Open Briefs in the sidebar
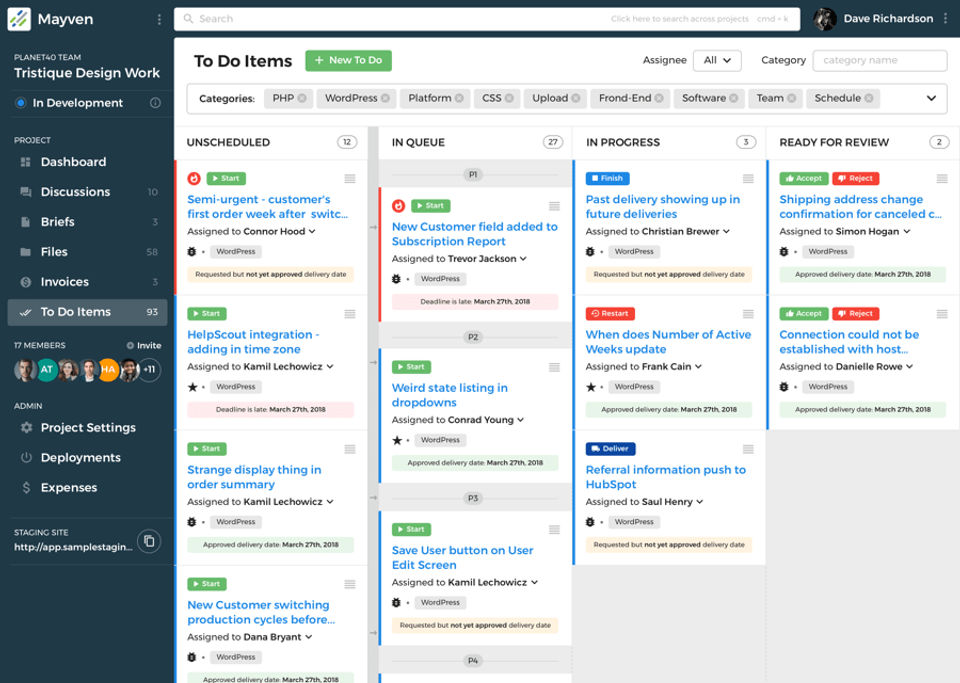 click(87, 222)
